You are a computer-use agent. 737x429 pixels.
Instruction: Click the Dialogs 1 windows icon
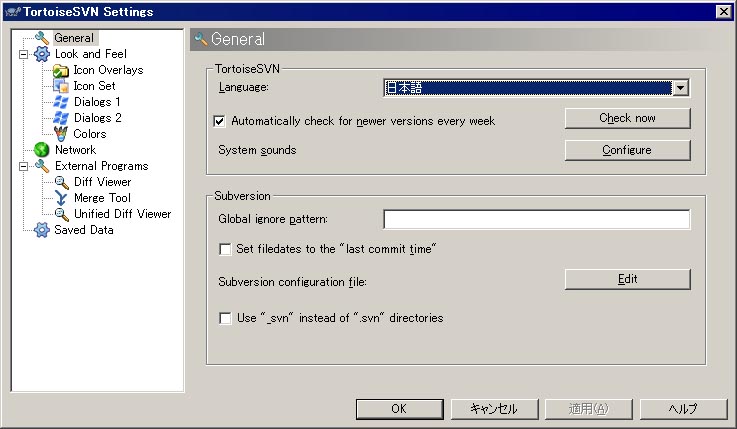(x=61, y=102)
